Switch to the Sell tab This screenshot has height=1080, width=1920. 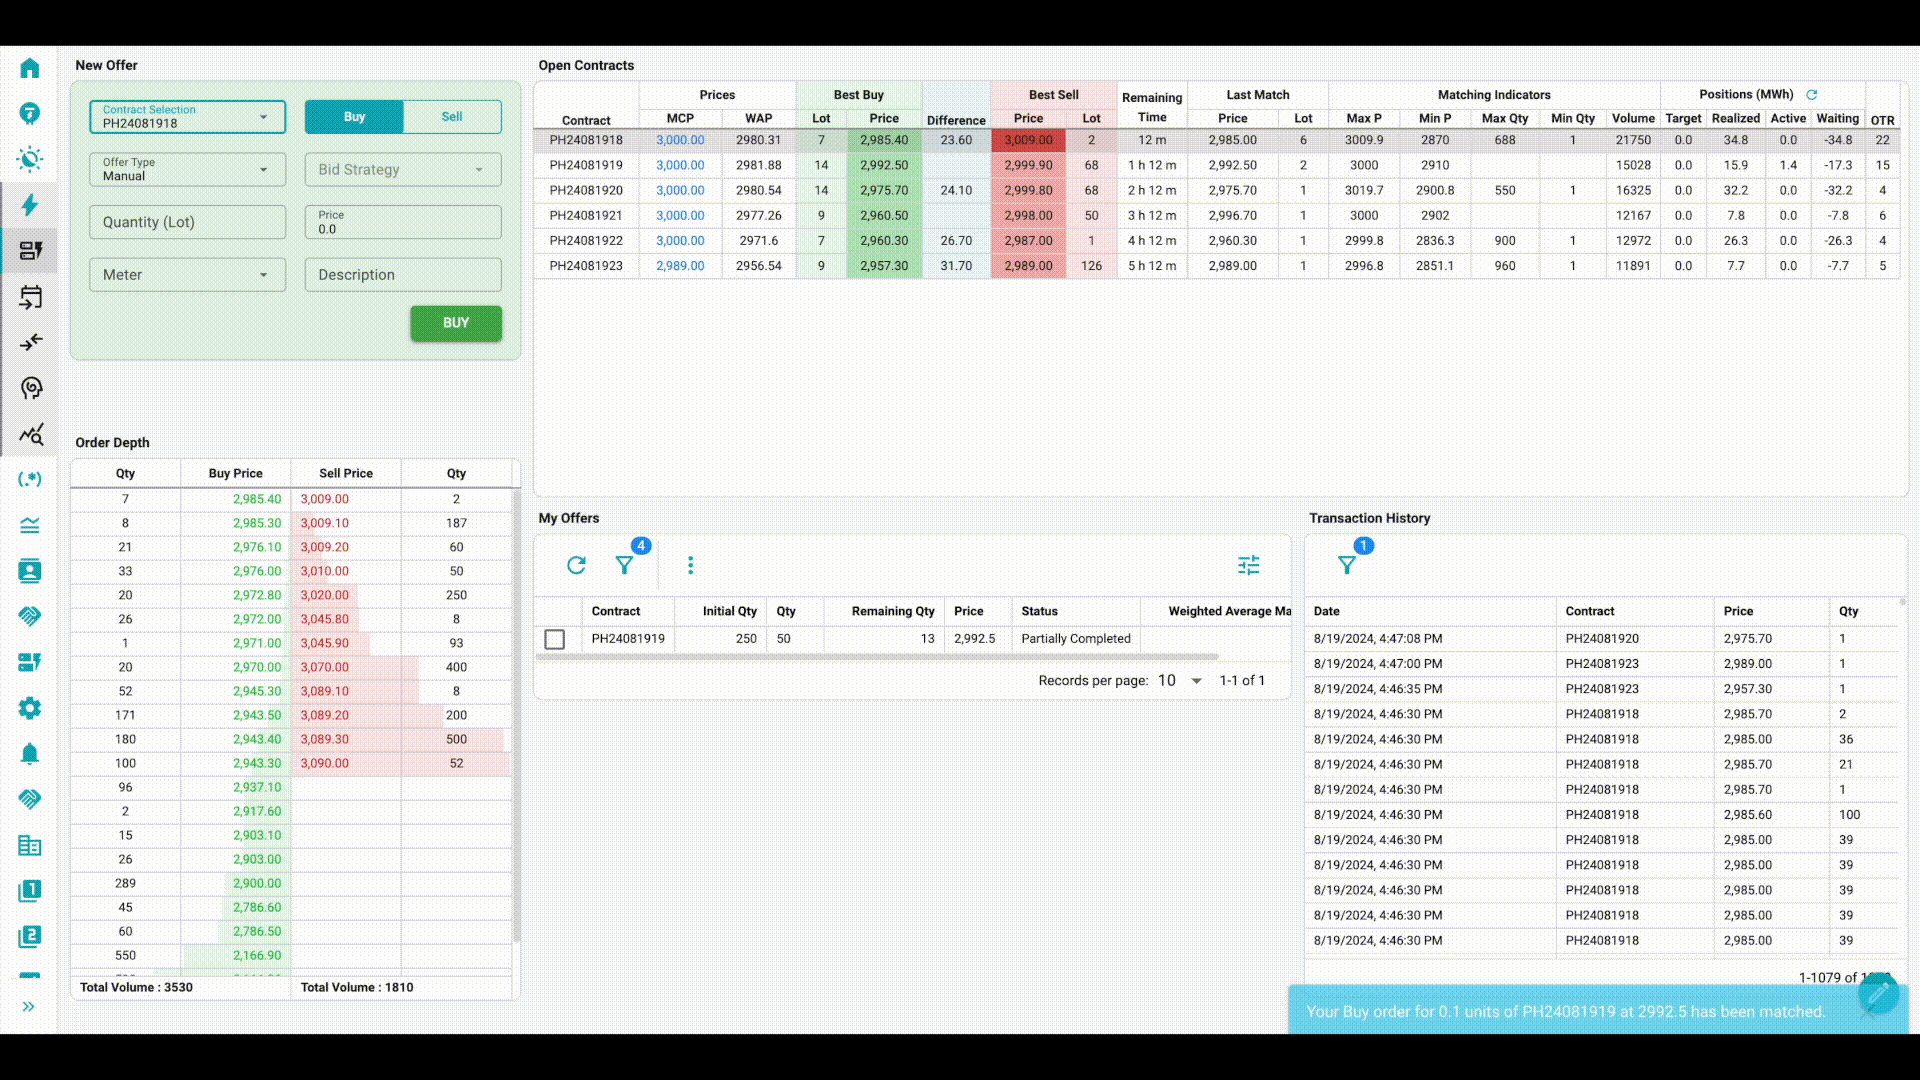click(x=451, y=117)
